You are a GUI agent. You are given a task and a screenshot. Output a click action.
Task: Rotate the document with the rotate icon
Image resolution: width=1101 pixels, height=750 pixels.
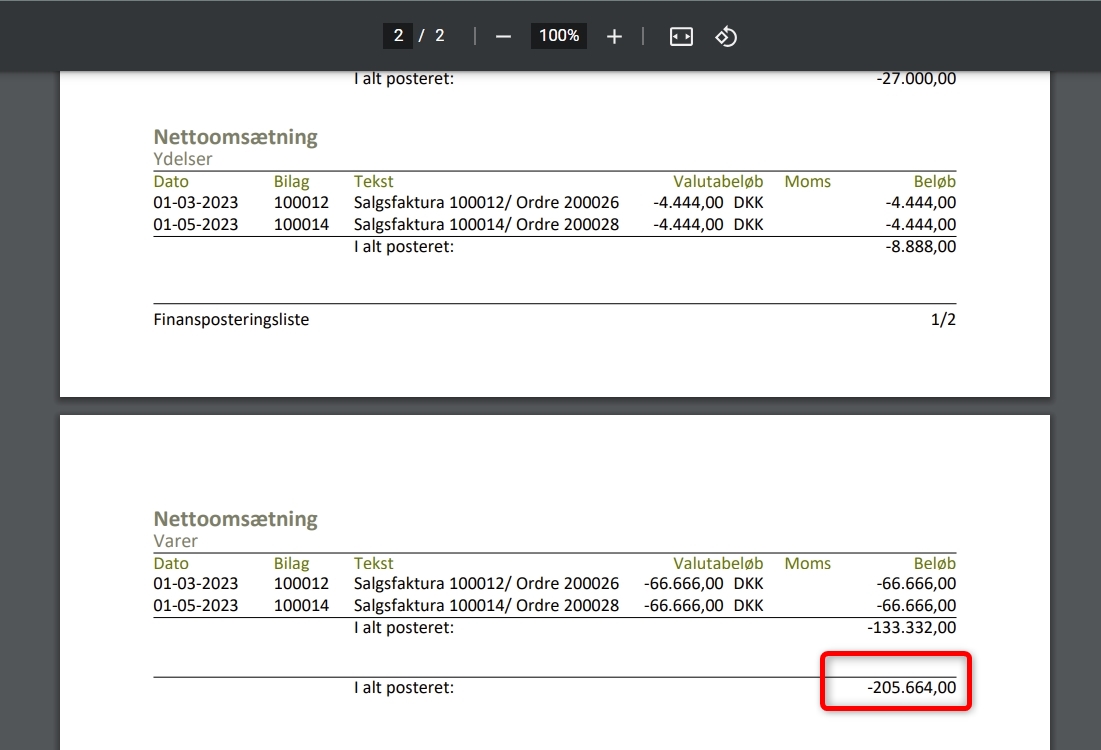(x=726, y=36)
